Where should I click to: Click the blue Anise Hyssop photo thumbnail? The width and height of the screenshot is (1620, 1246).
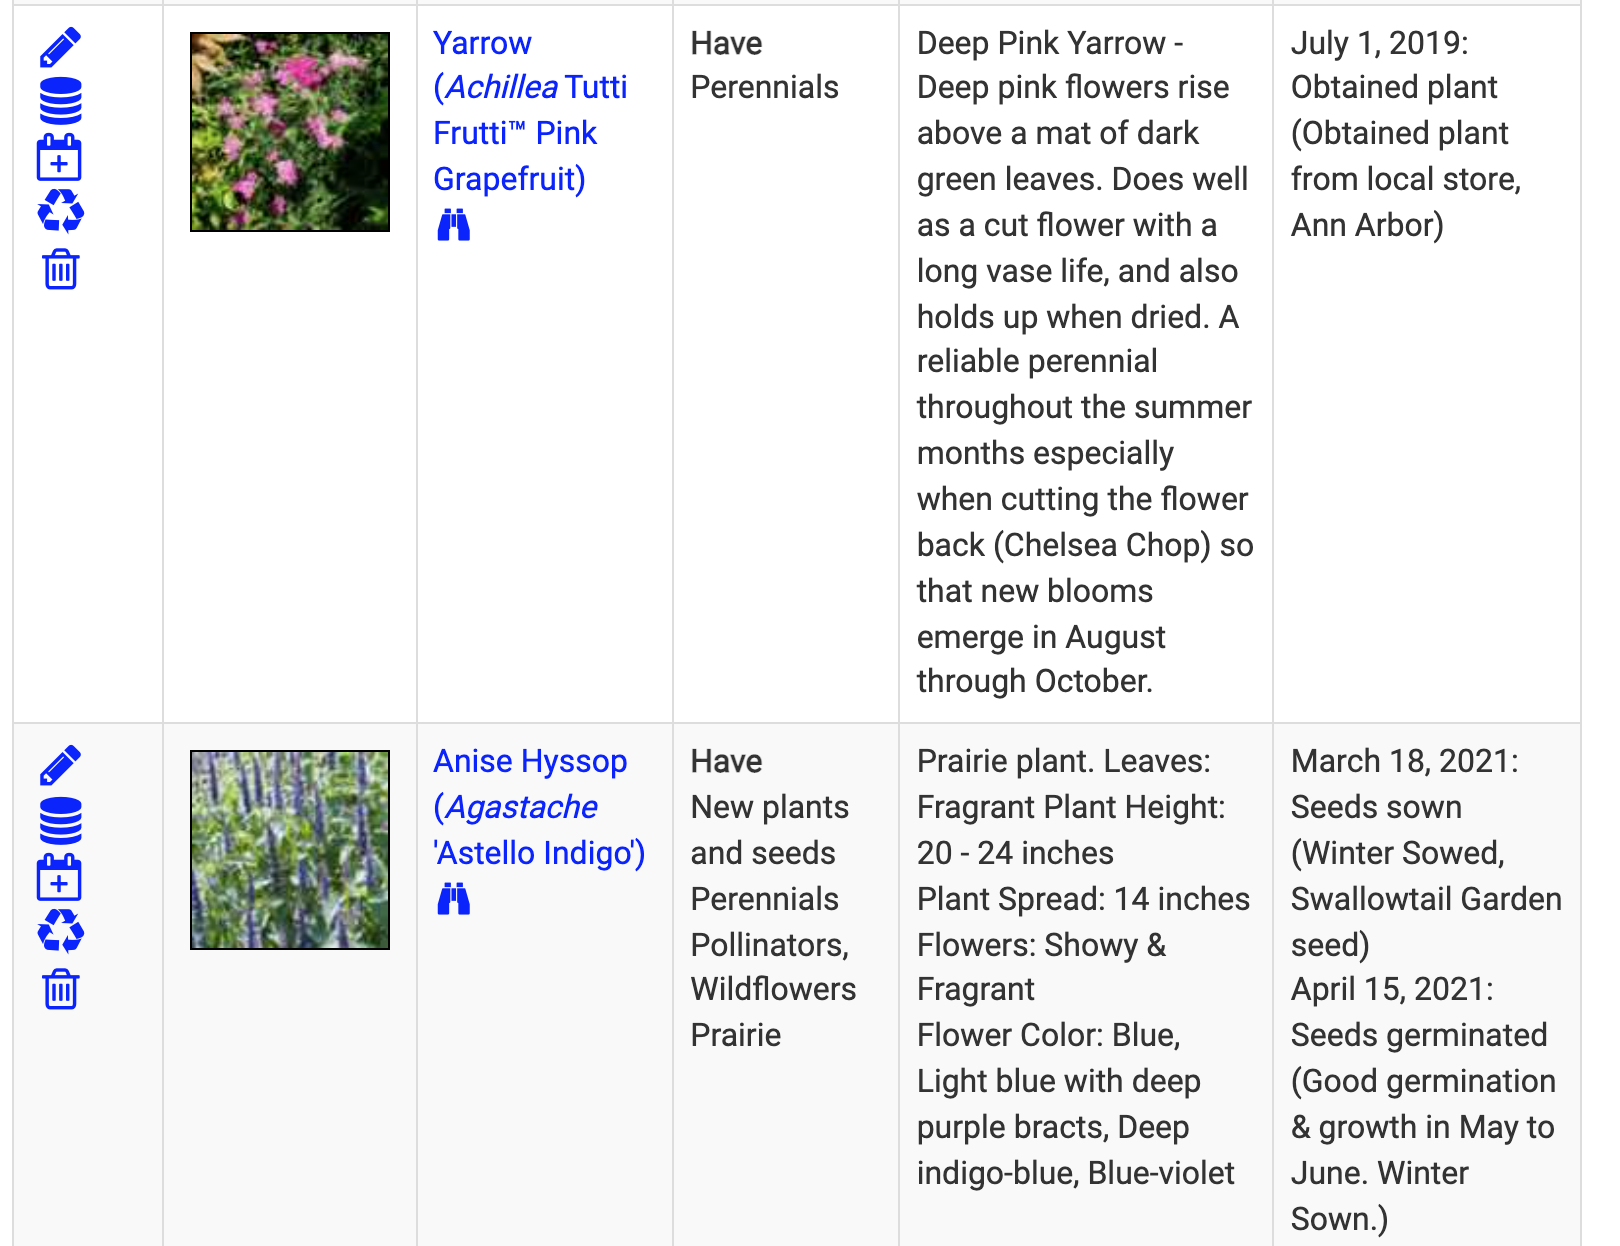click(290, 849)
